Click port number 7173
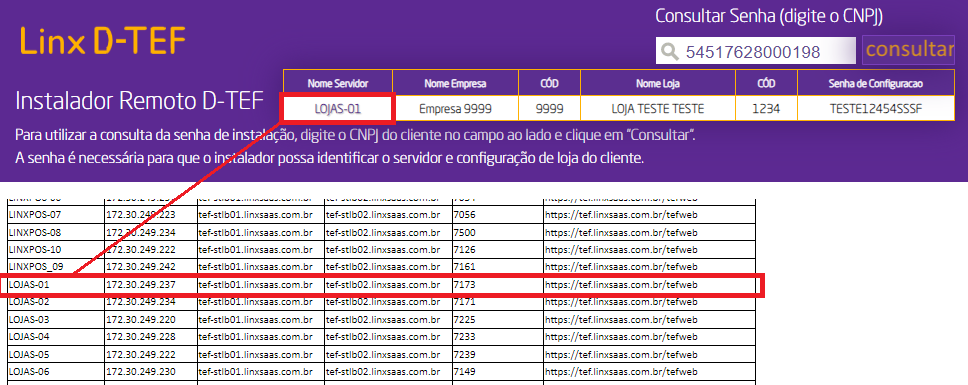 coord(464,285)
